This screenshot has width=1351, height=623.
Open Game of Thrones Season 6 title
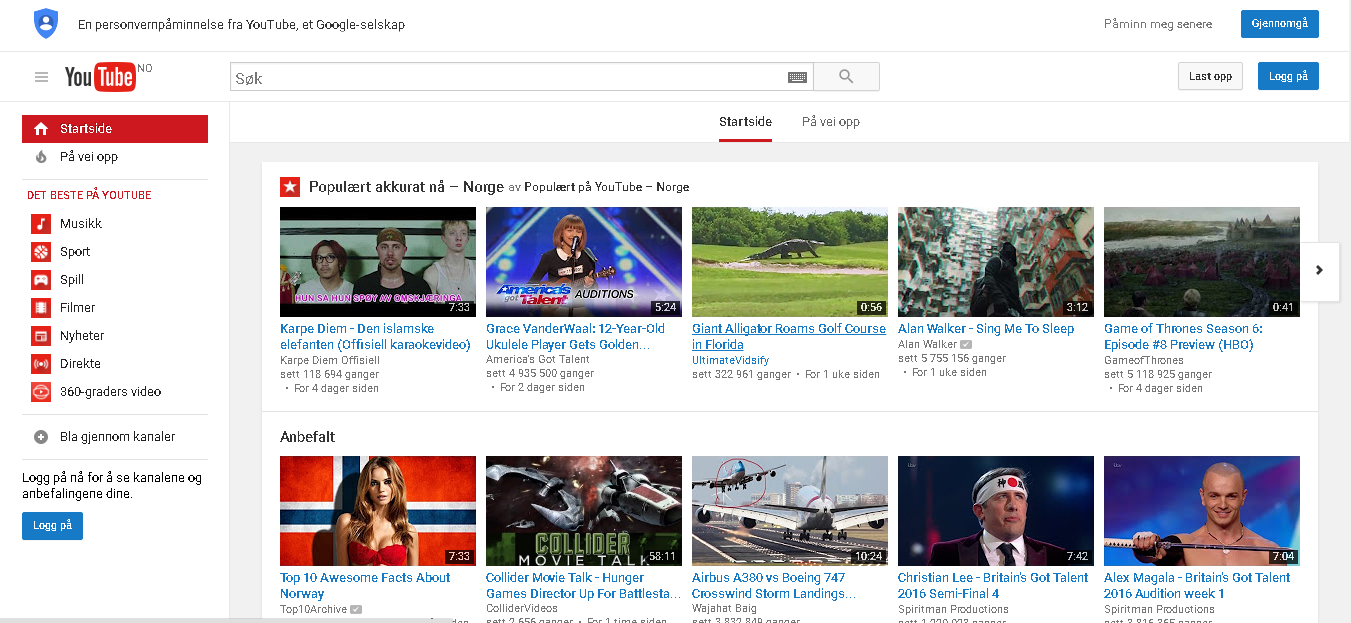1183,337
